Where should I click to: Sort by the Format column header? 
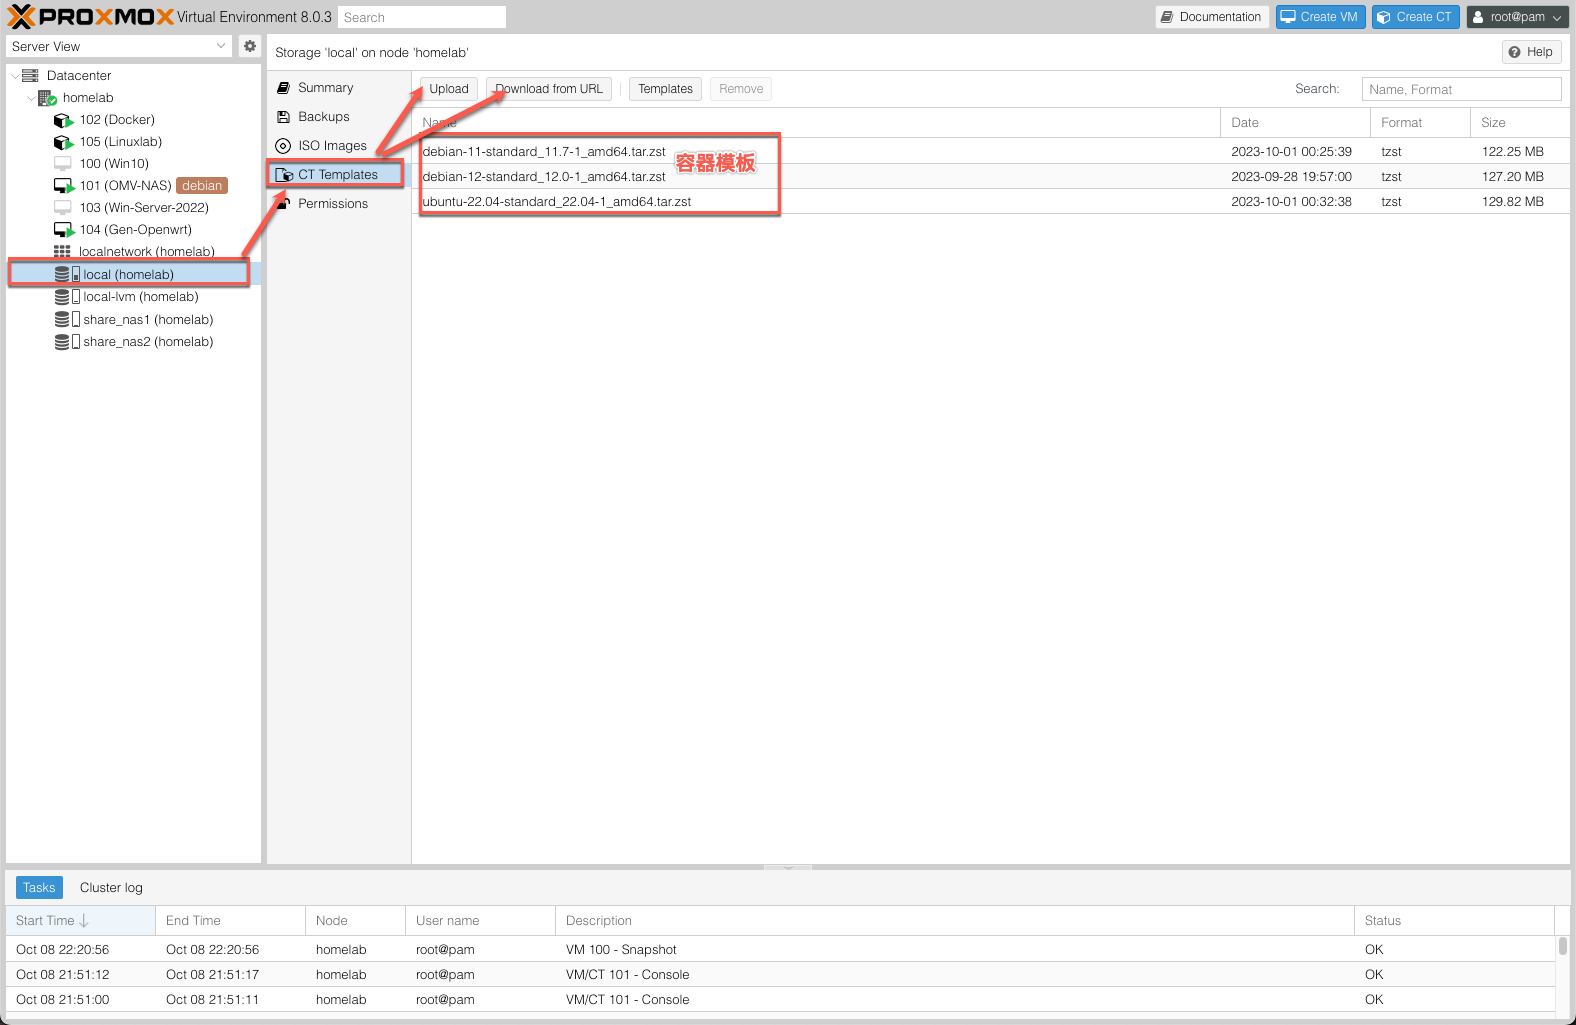(x=1420, y=123)
